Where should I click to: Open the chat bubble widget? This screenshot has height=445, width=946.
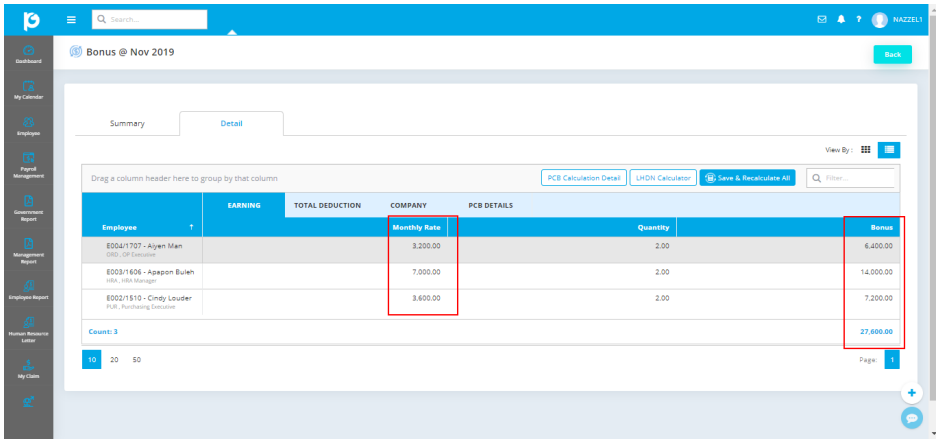tap(911, 420)
